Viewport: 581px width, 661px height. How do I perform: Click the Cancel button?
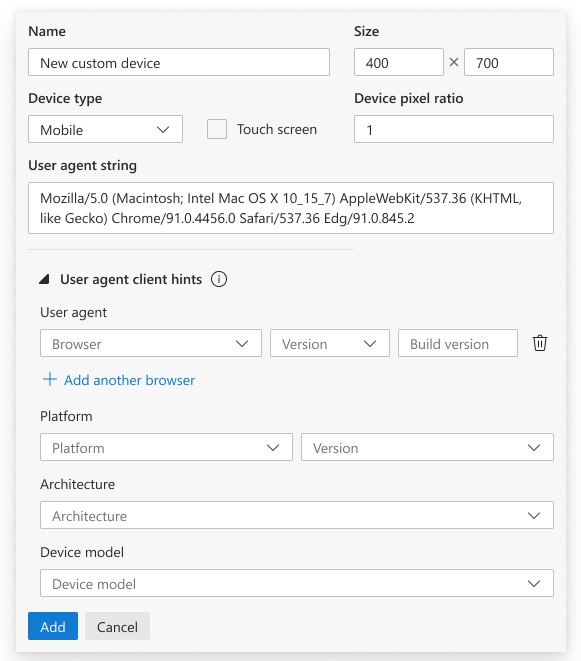(x=117, y=626)
